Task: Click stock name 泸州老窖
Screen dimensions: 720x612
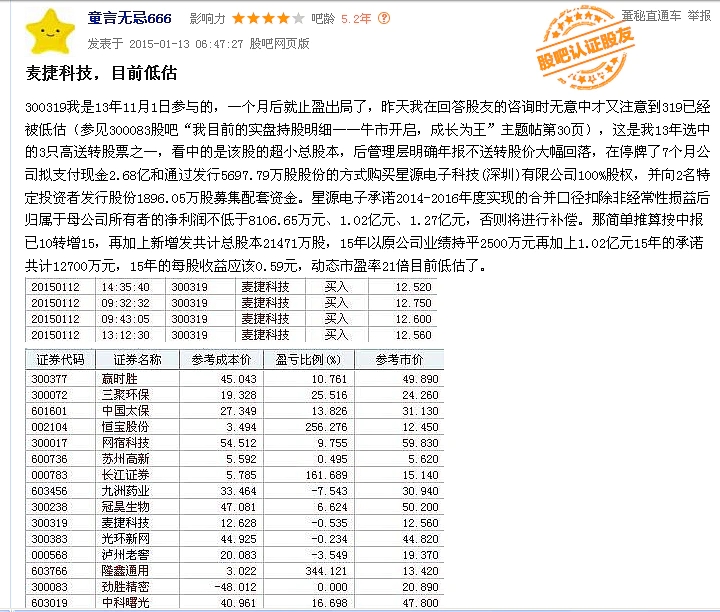Action: coord(125,555)
